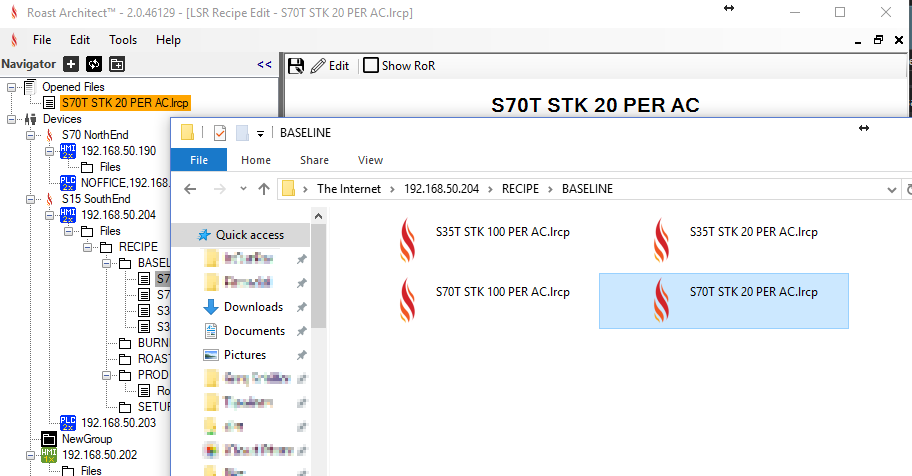
Task: Click the add (plus) icon in Navigator
Action: click(x=71, y=64)
